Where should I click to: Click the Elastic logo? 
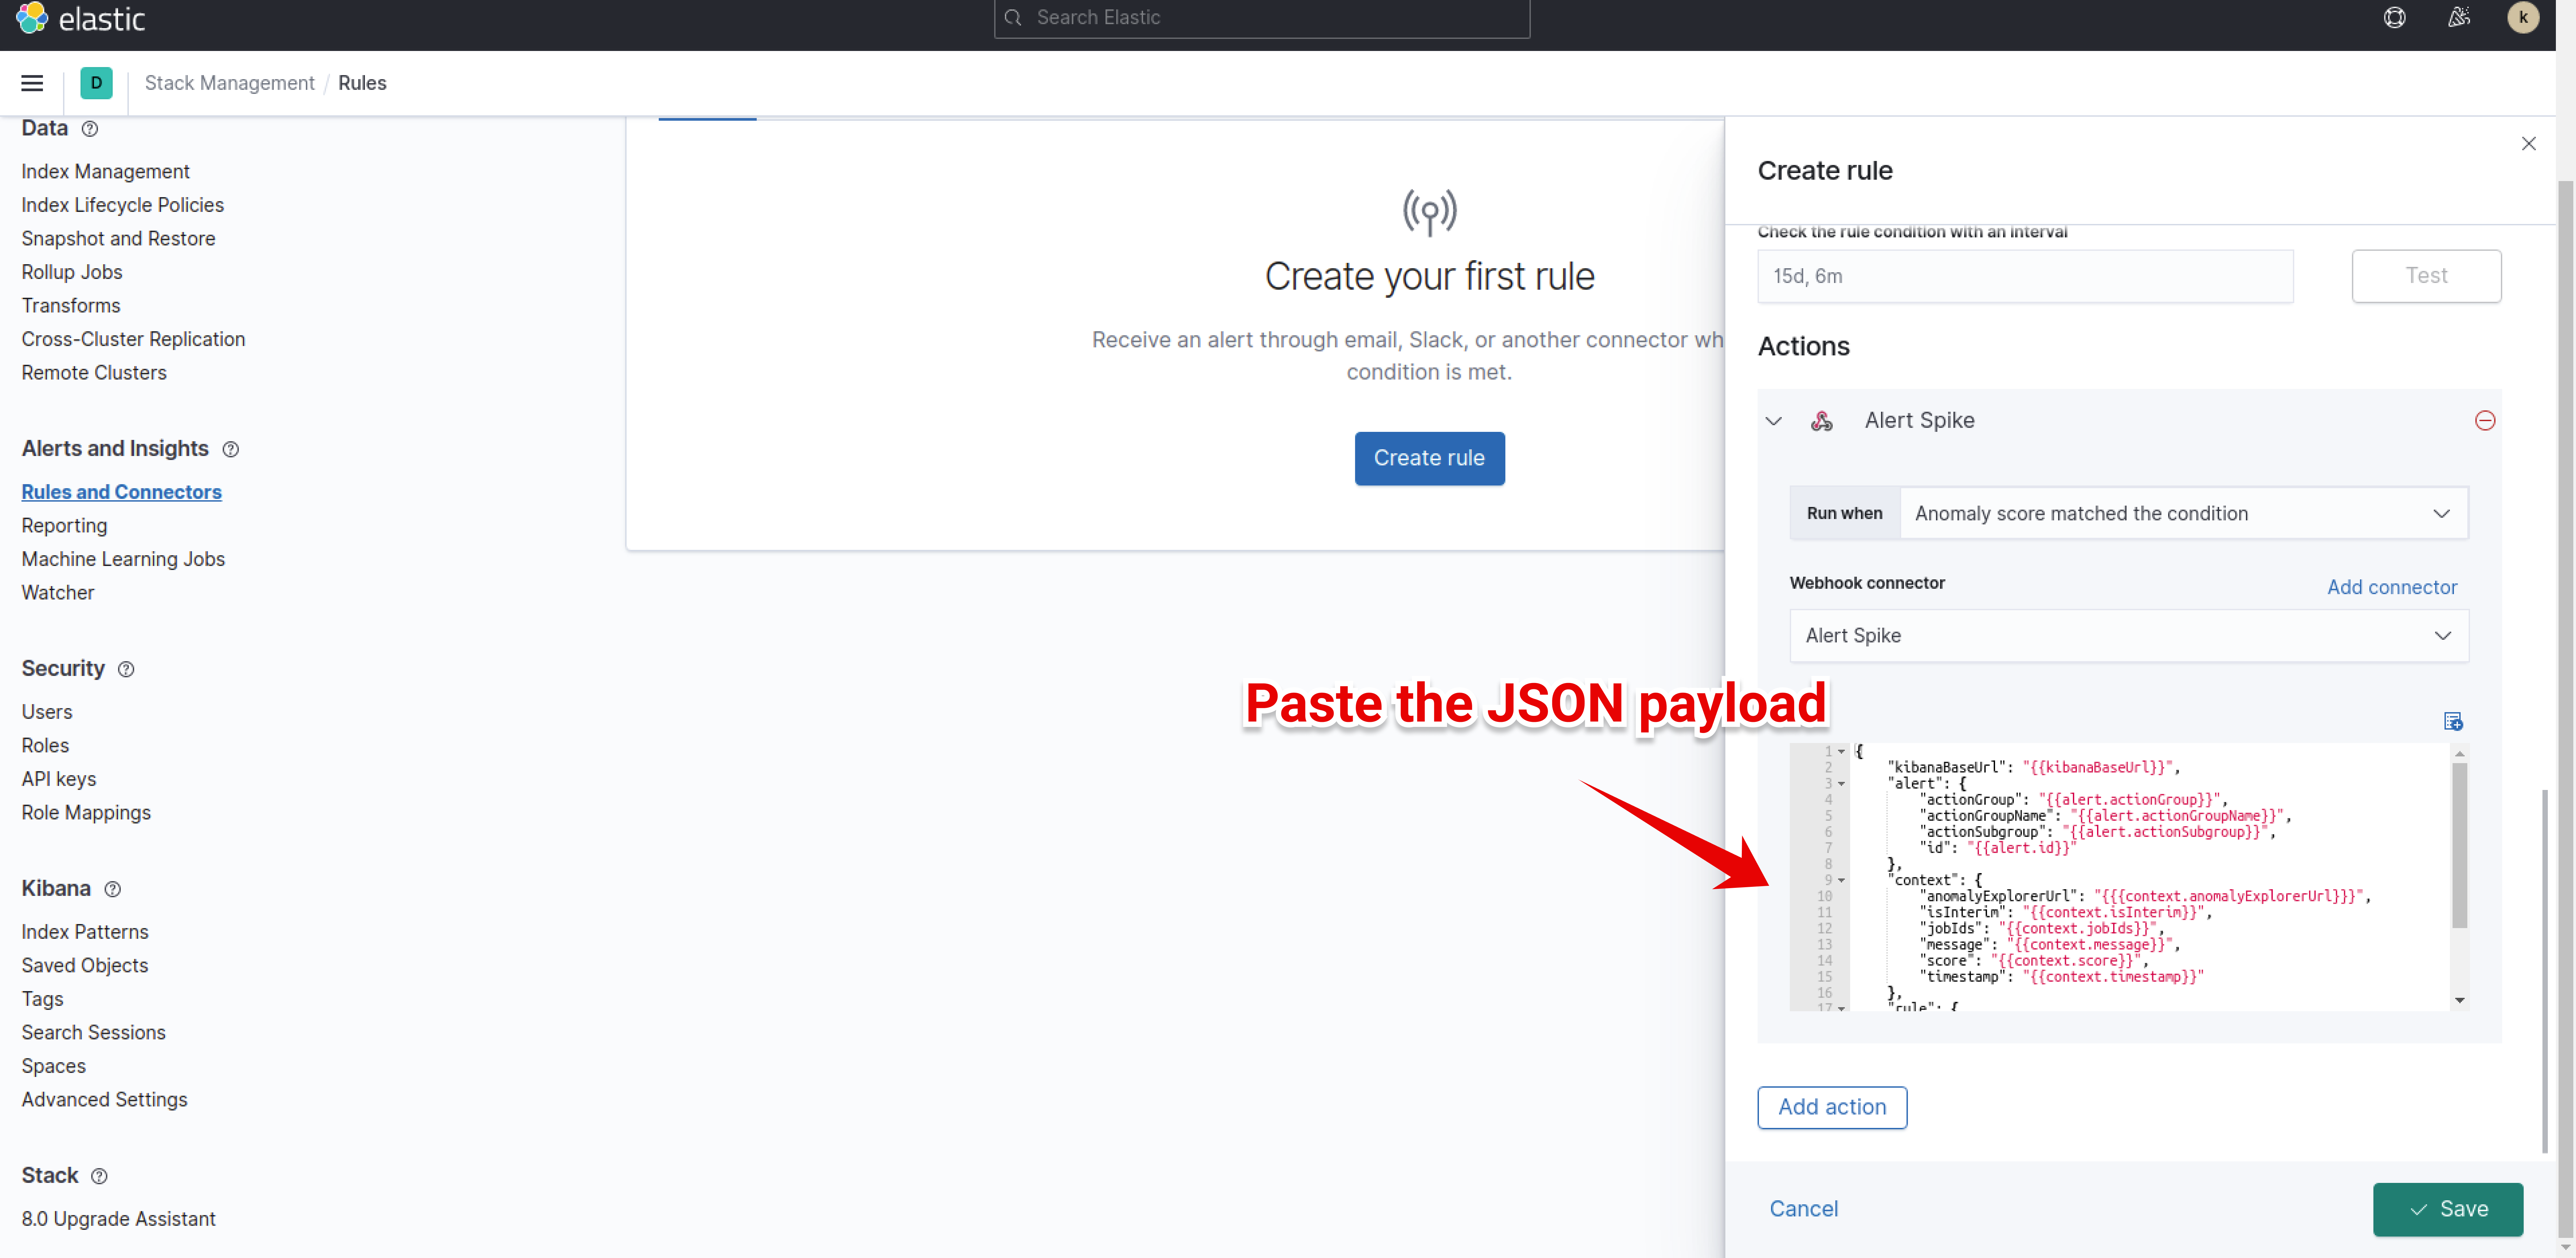coord(80,18)
